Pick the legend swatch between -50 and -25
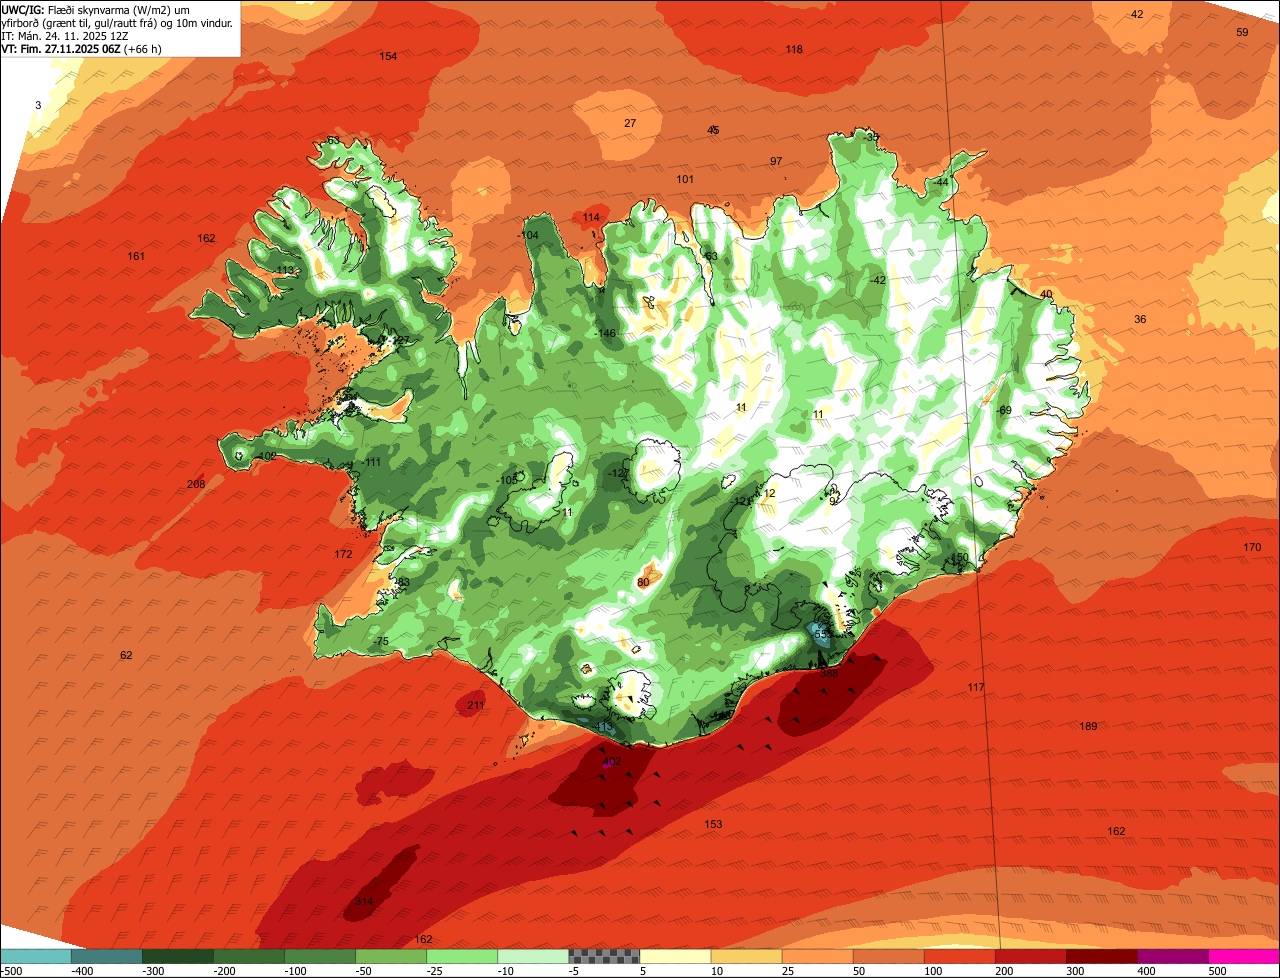This screenshot has width=1280, height=978. [x=391, y=956]
